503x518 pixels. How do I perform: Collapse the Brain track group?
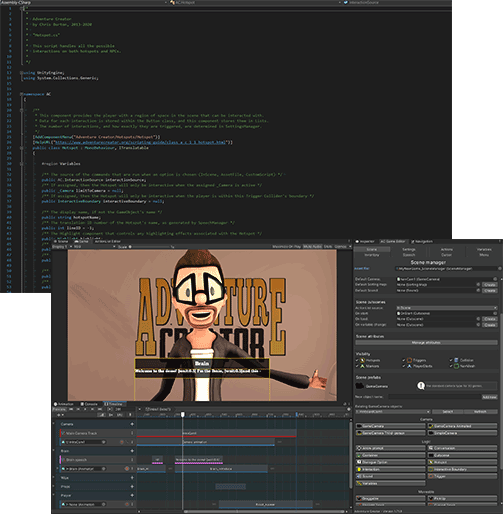point(54,451)
